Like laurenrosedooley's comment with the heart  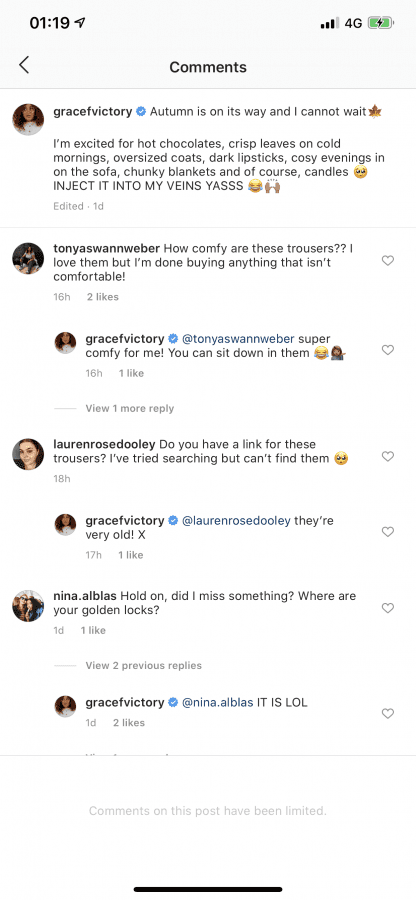388,456
